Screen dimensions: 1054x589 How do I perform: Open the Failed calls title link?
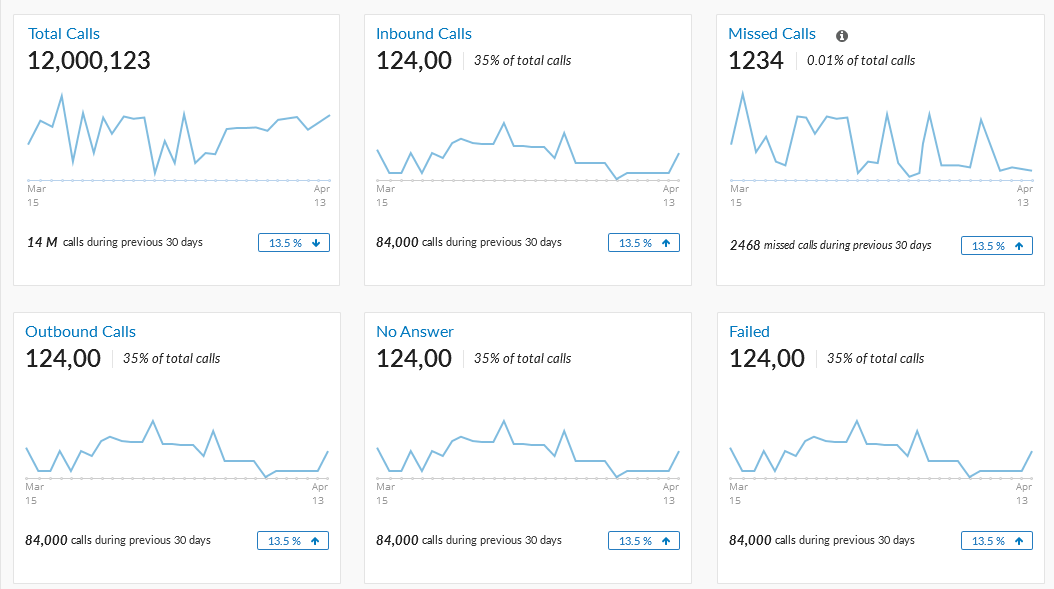749,332
